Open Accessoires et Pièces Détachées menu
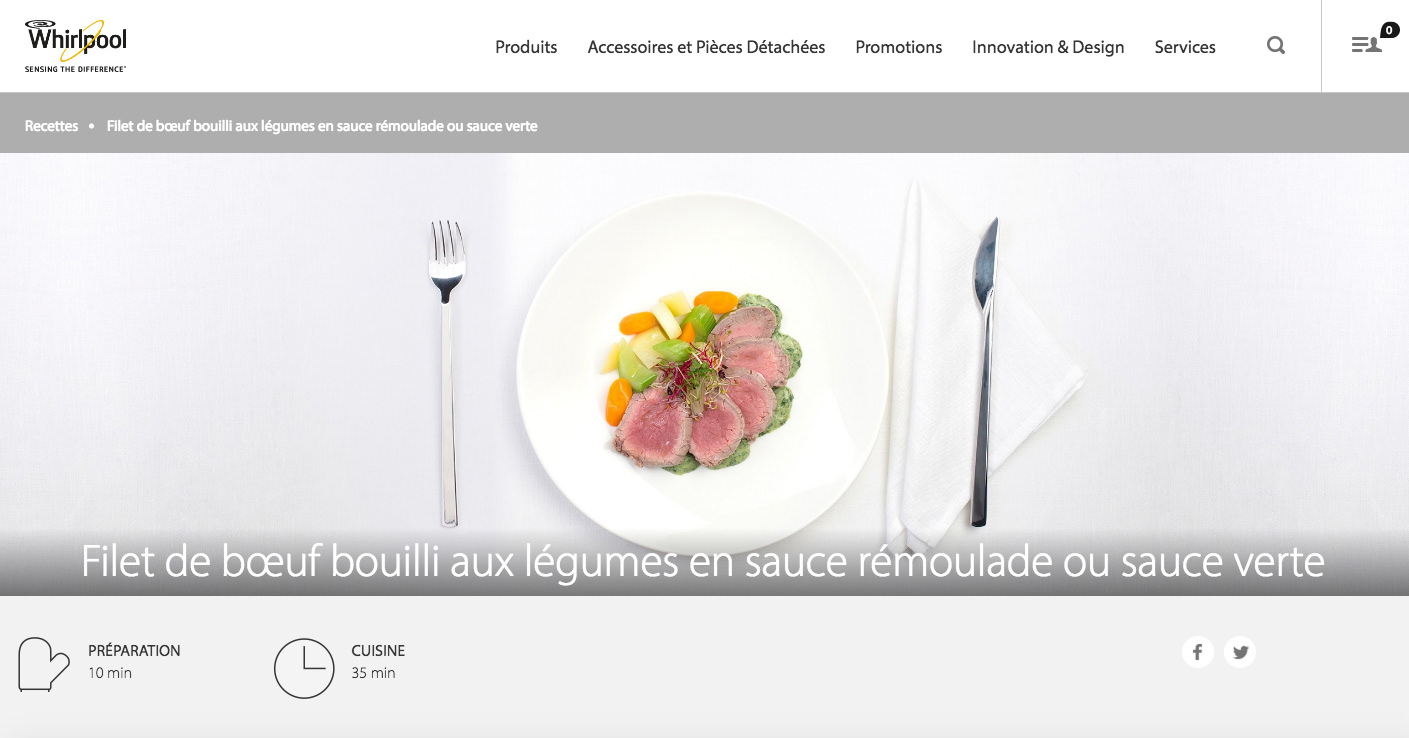This screenshot has width=1409, height=738. click(706, 47)
